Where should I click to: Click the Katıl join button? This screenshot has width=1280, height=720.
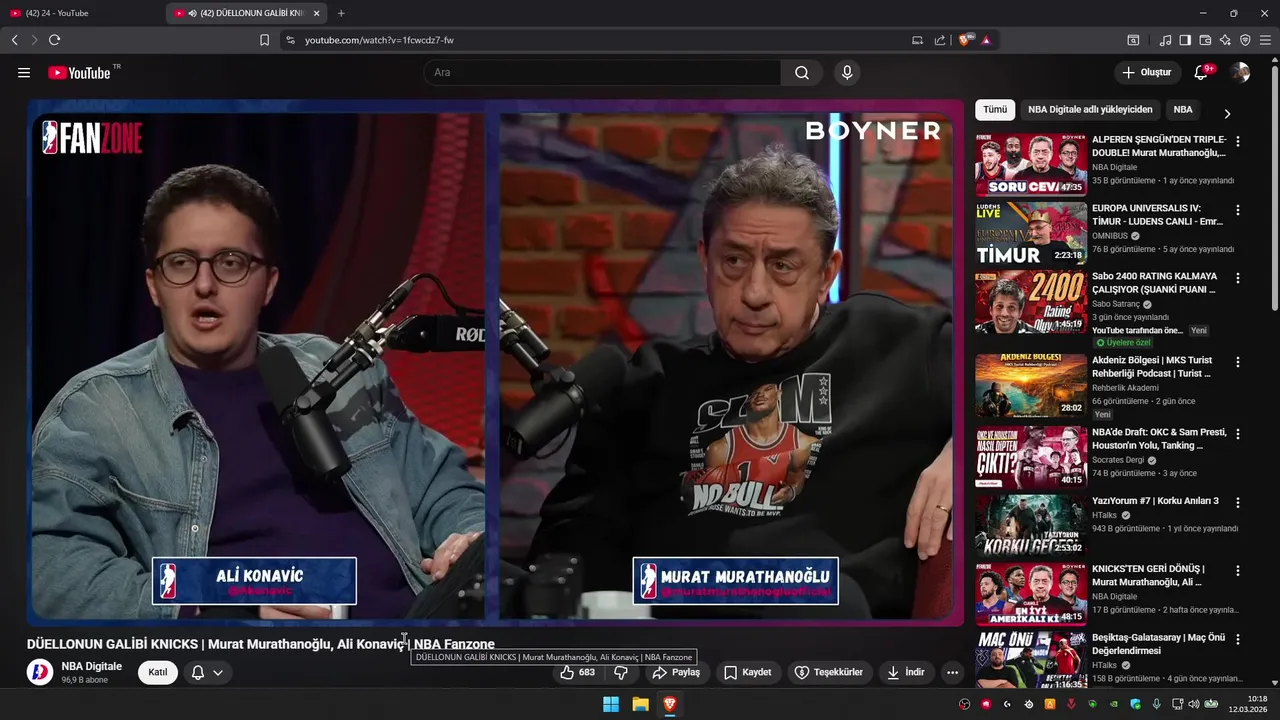[x=158, y=672]
